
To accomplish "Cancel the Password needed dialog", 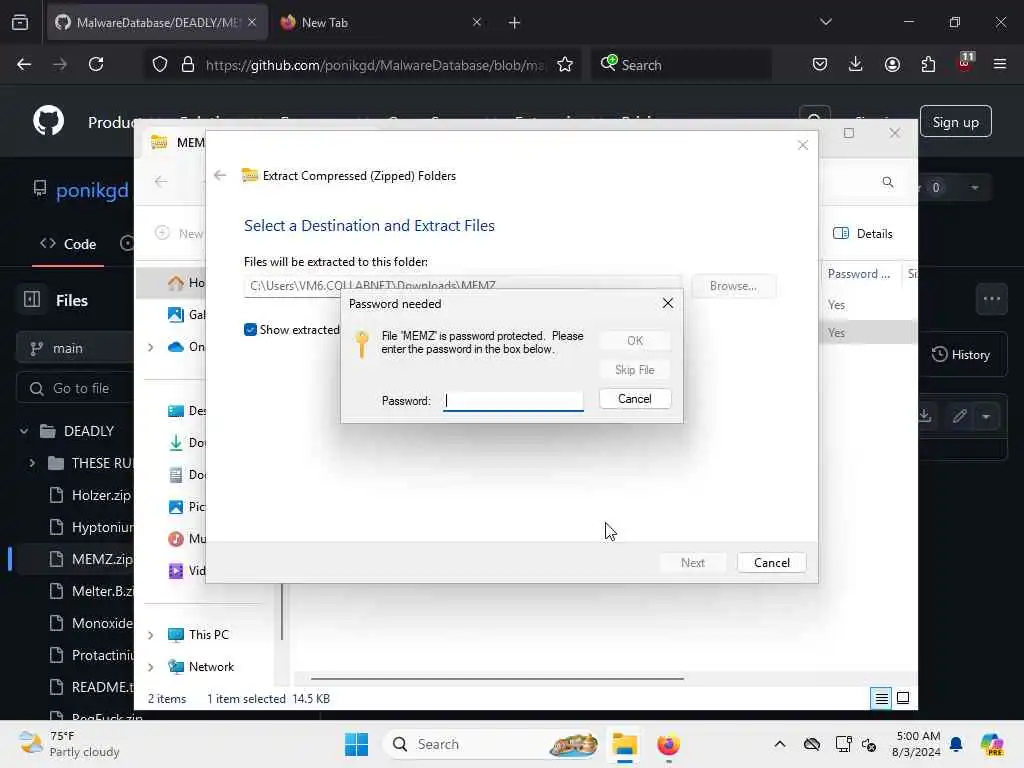I will [634, 399].
